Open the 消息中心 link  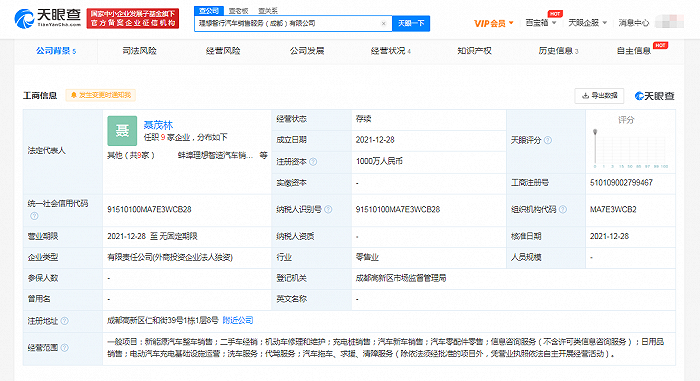point(633,23)
